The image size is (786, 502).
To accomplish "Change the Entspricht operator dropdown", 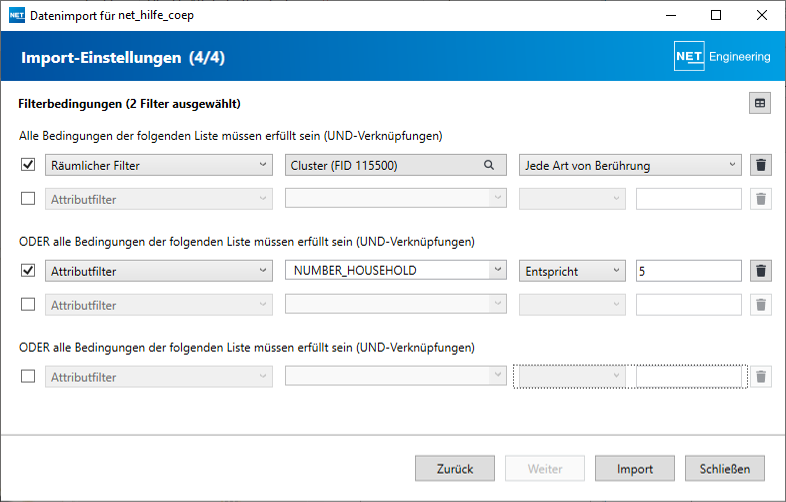I will 572,271.
